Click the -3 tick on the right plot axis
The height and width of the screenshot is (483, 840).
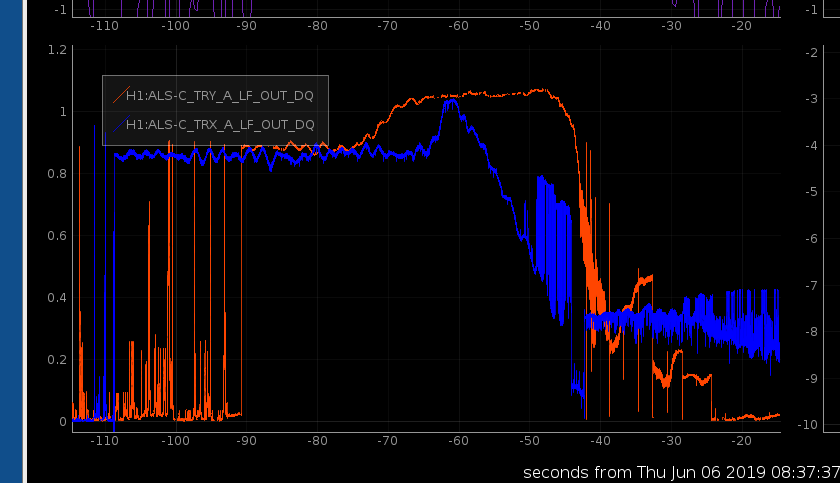point(812,99)
